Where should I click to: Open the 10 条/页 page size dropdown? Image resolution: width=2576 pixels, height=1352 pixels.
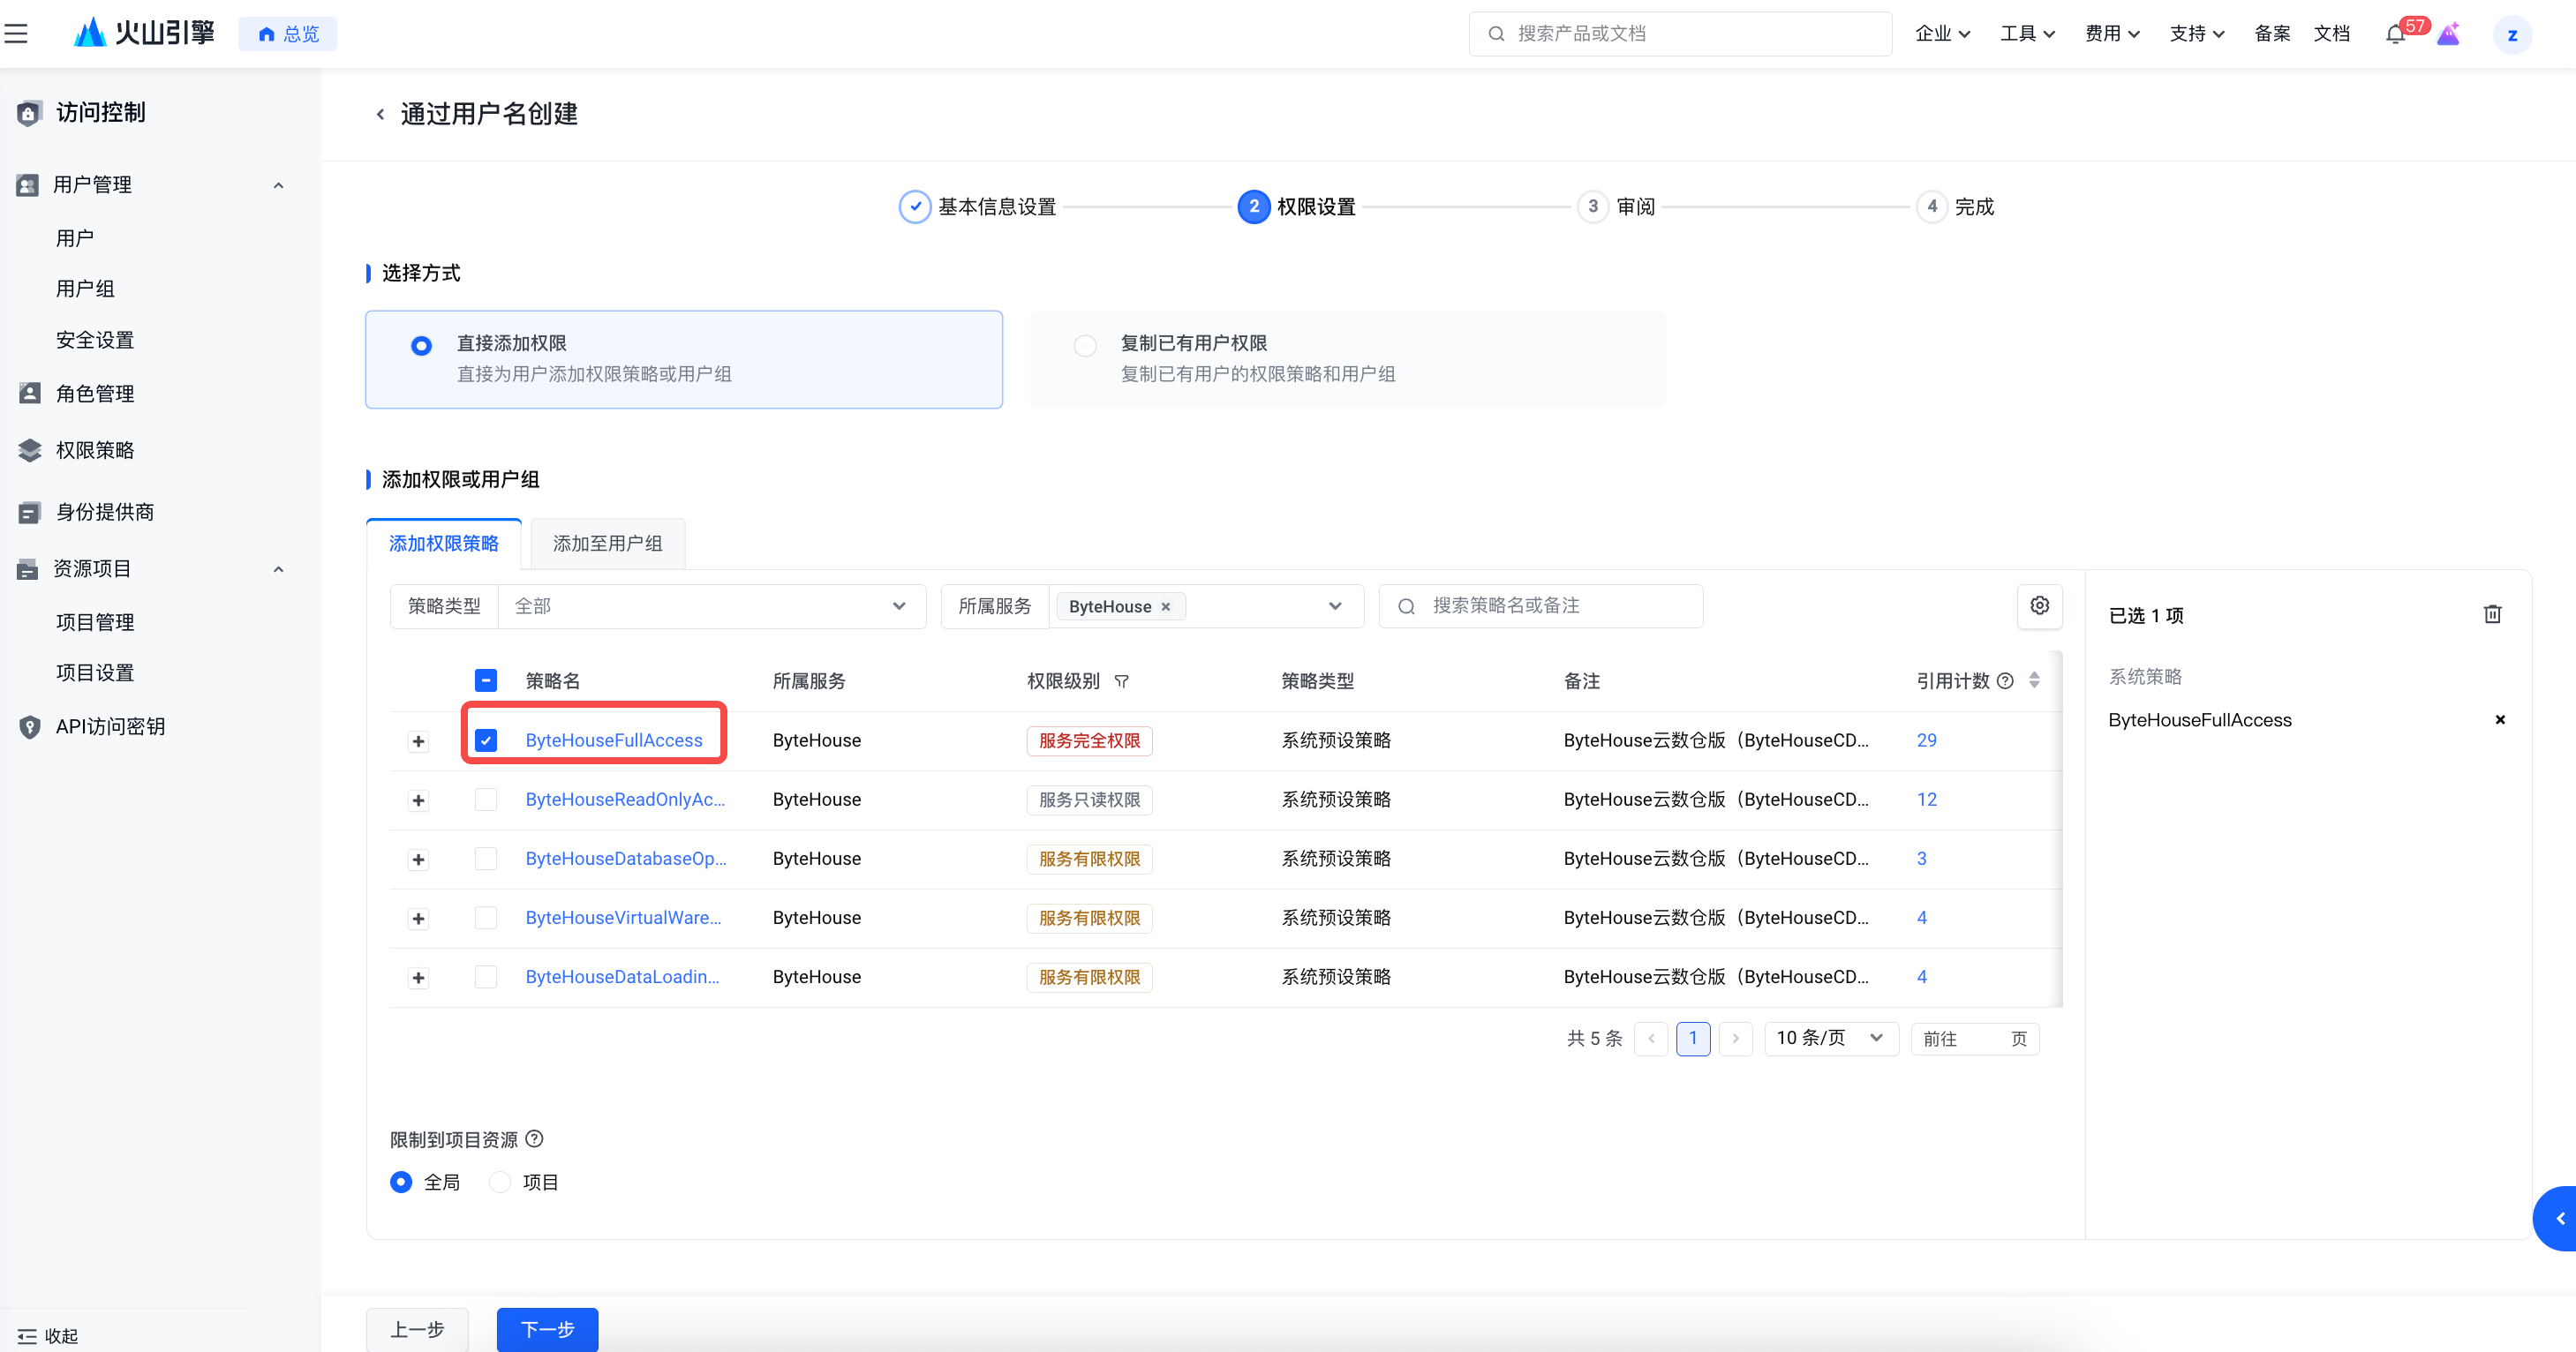tap(1829, 1038)
